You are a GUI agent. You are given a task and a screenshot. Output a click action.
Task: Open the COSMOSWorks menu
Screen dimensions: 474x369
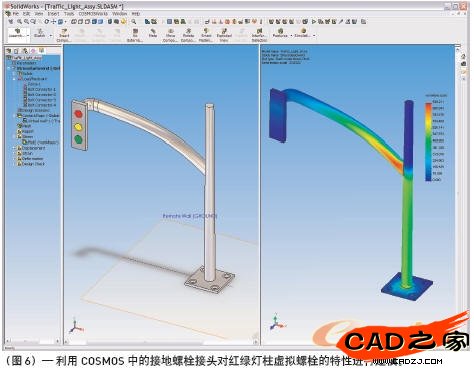tap(93, 14)
